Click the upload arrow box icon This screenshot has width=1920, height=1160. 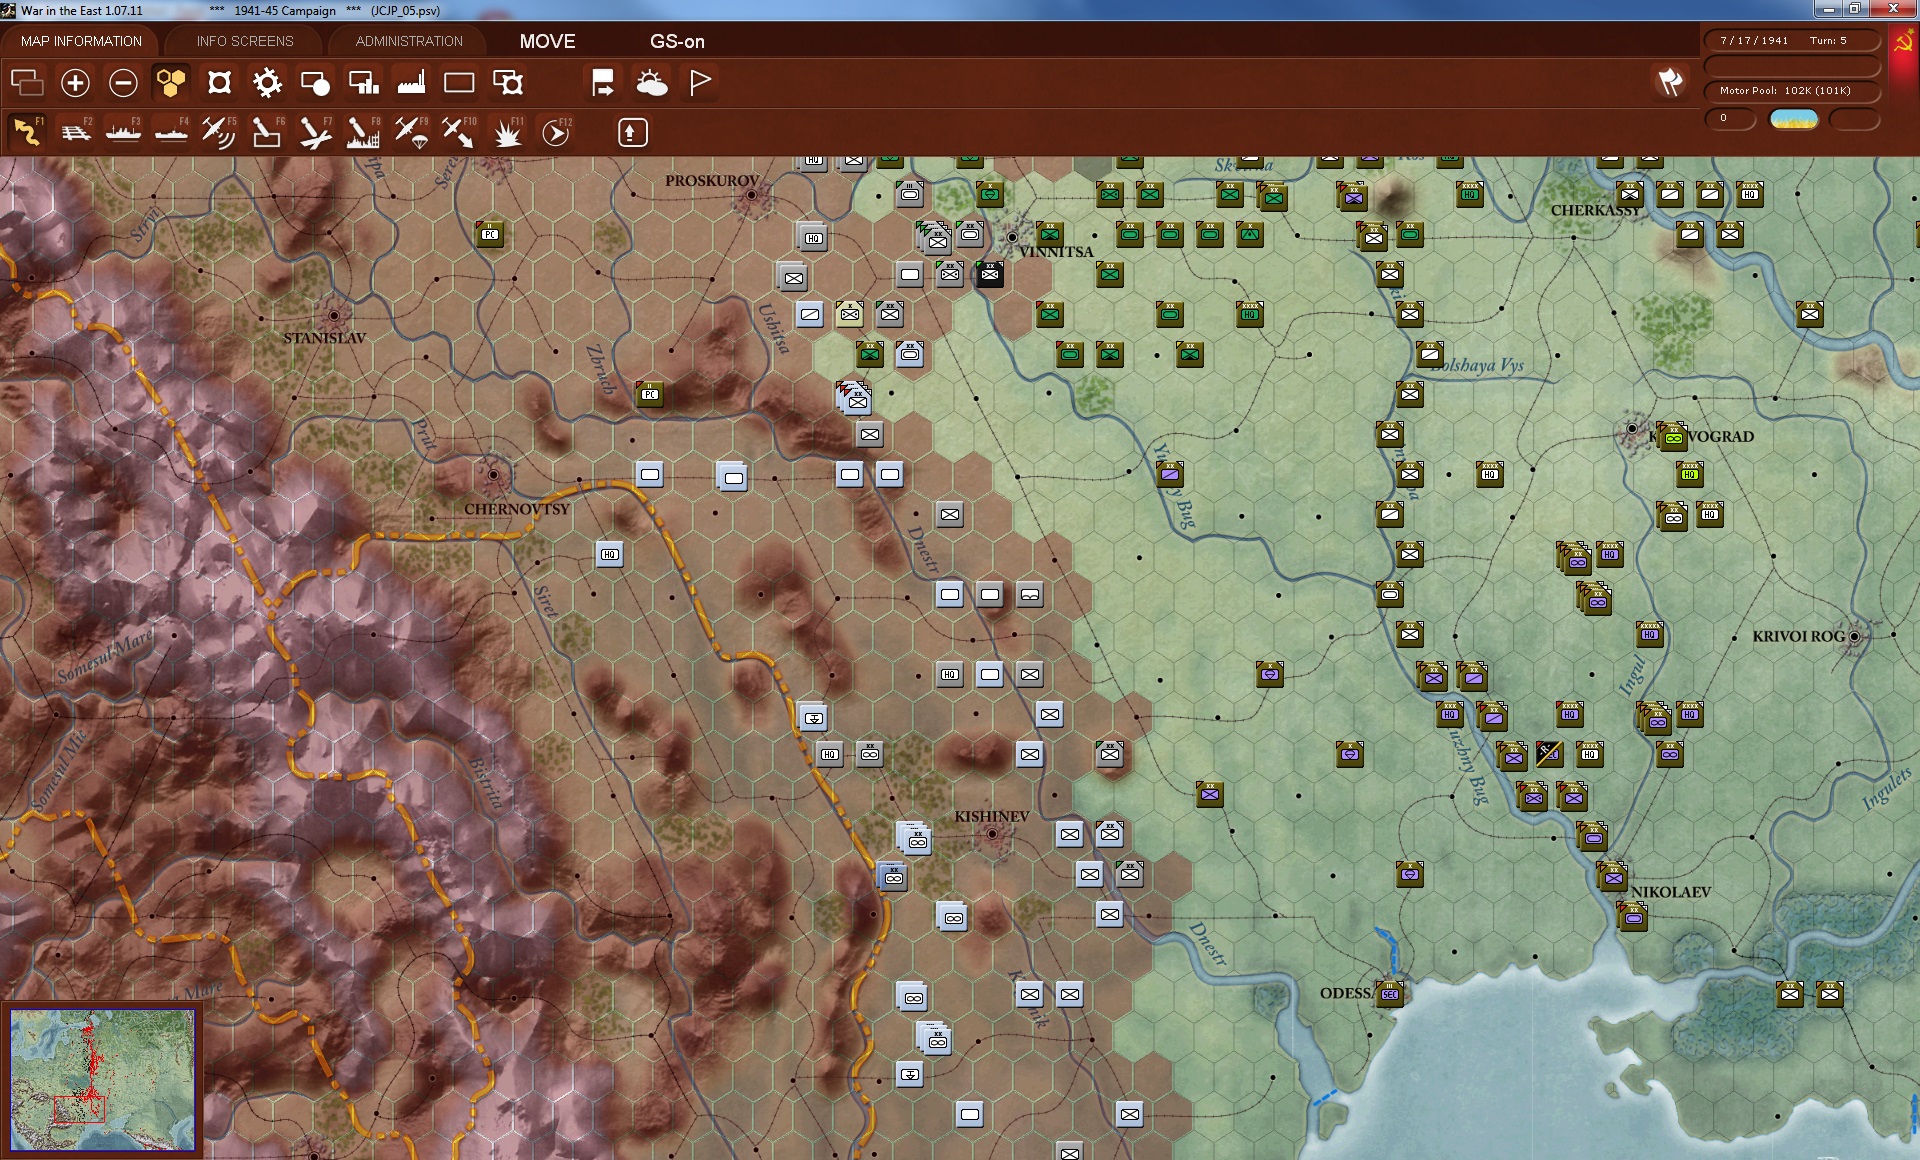(632, 132)
